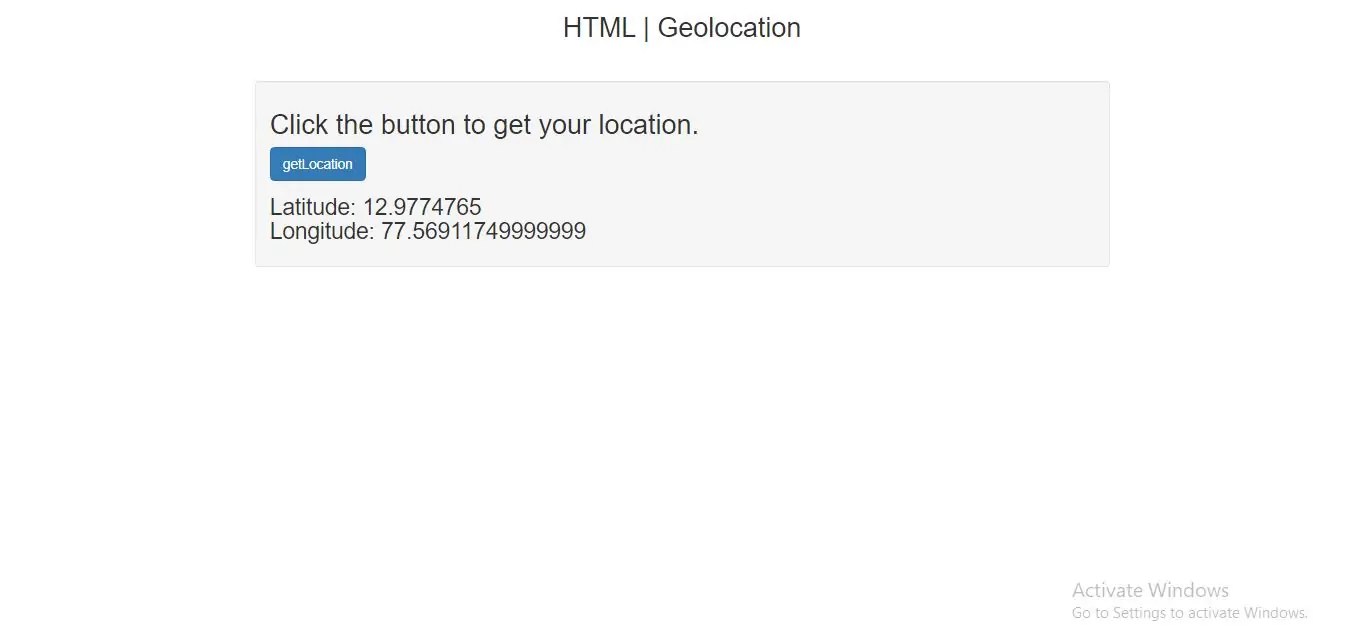Click the blue getLocation button again
This screenshot has height=642, width=1356.
point(317,163)
